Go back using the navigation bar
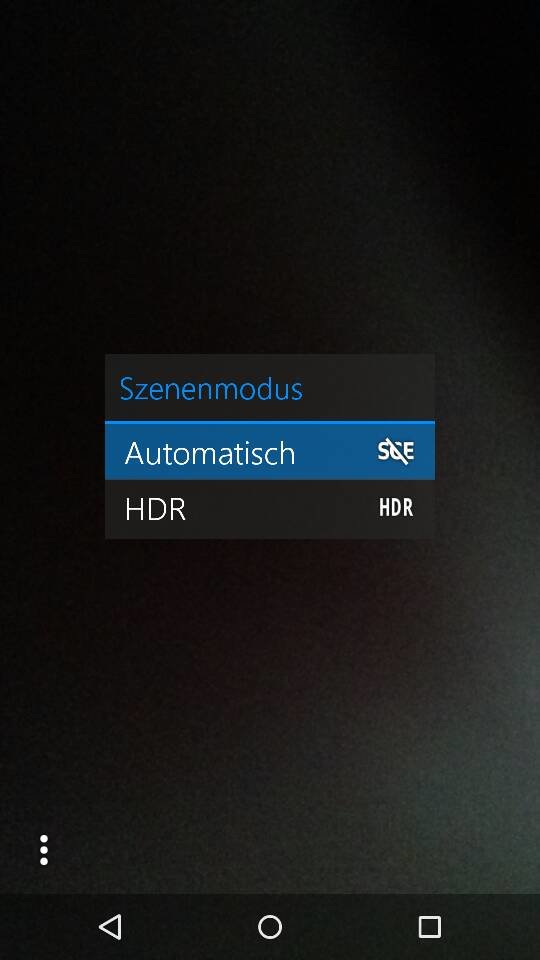Screen dimensions: 540x960 (110, 927)
